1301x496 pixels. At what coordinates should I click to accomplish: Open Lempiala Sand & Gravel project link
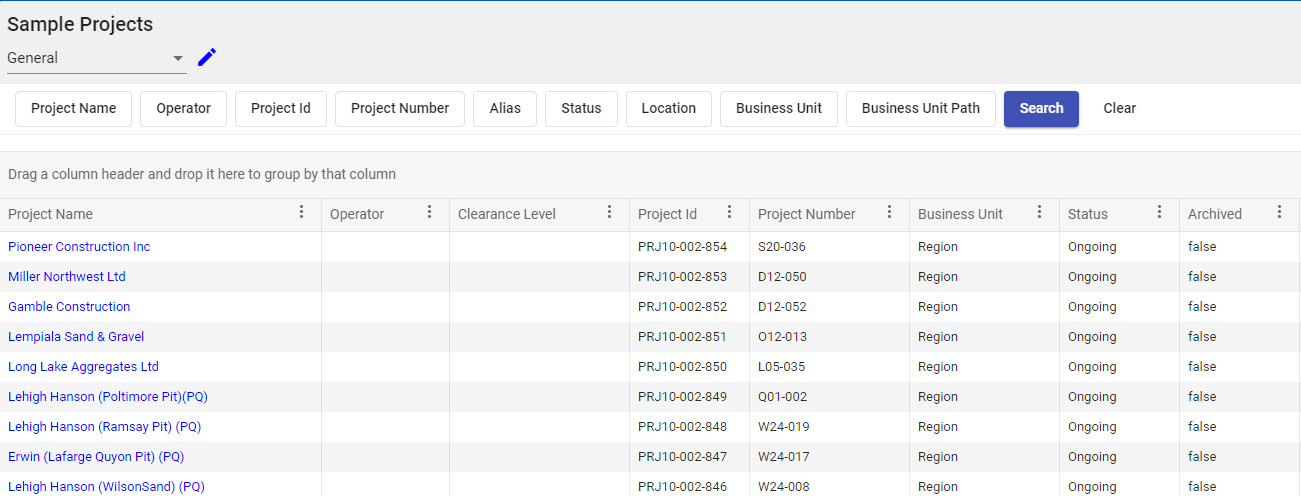76,337
